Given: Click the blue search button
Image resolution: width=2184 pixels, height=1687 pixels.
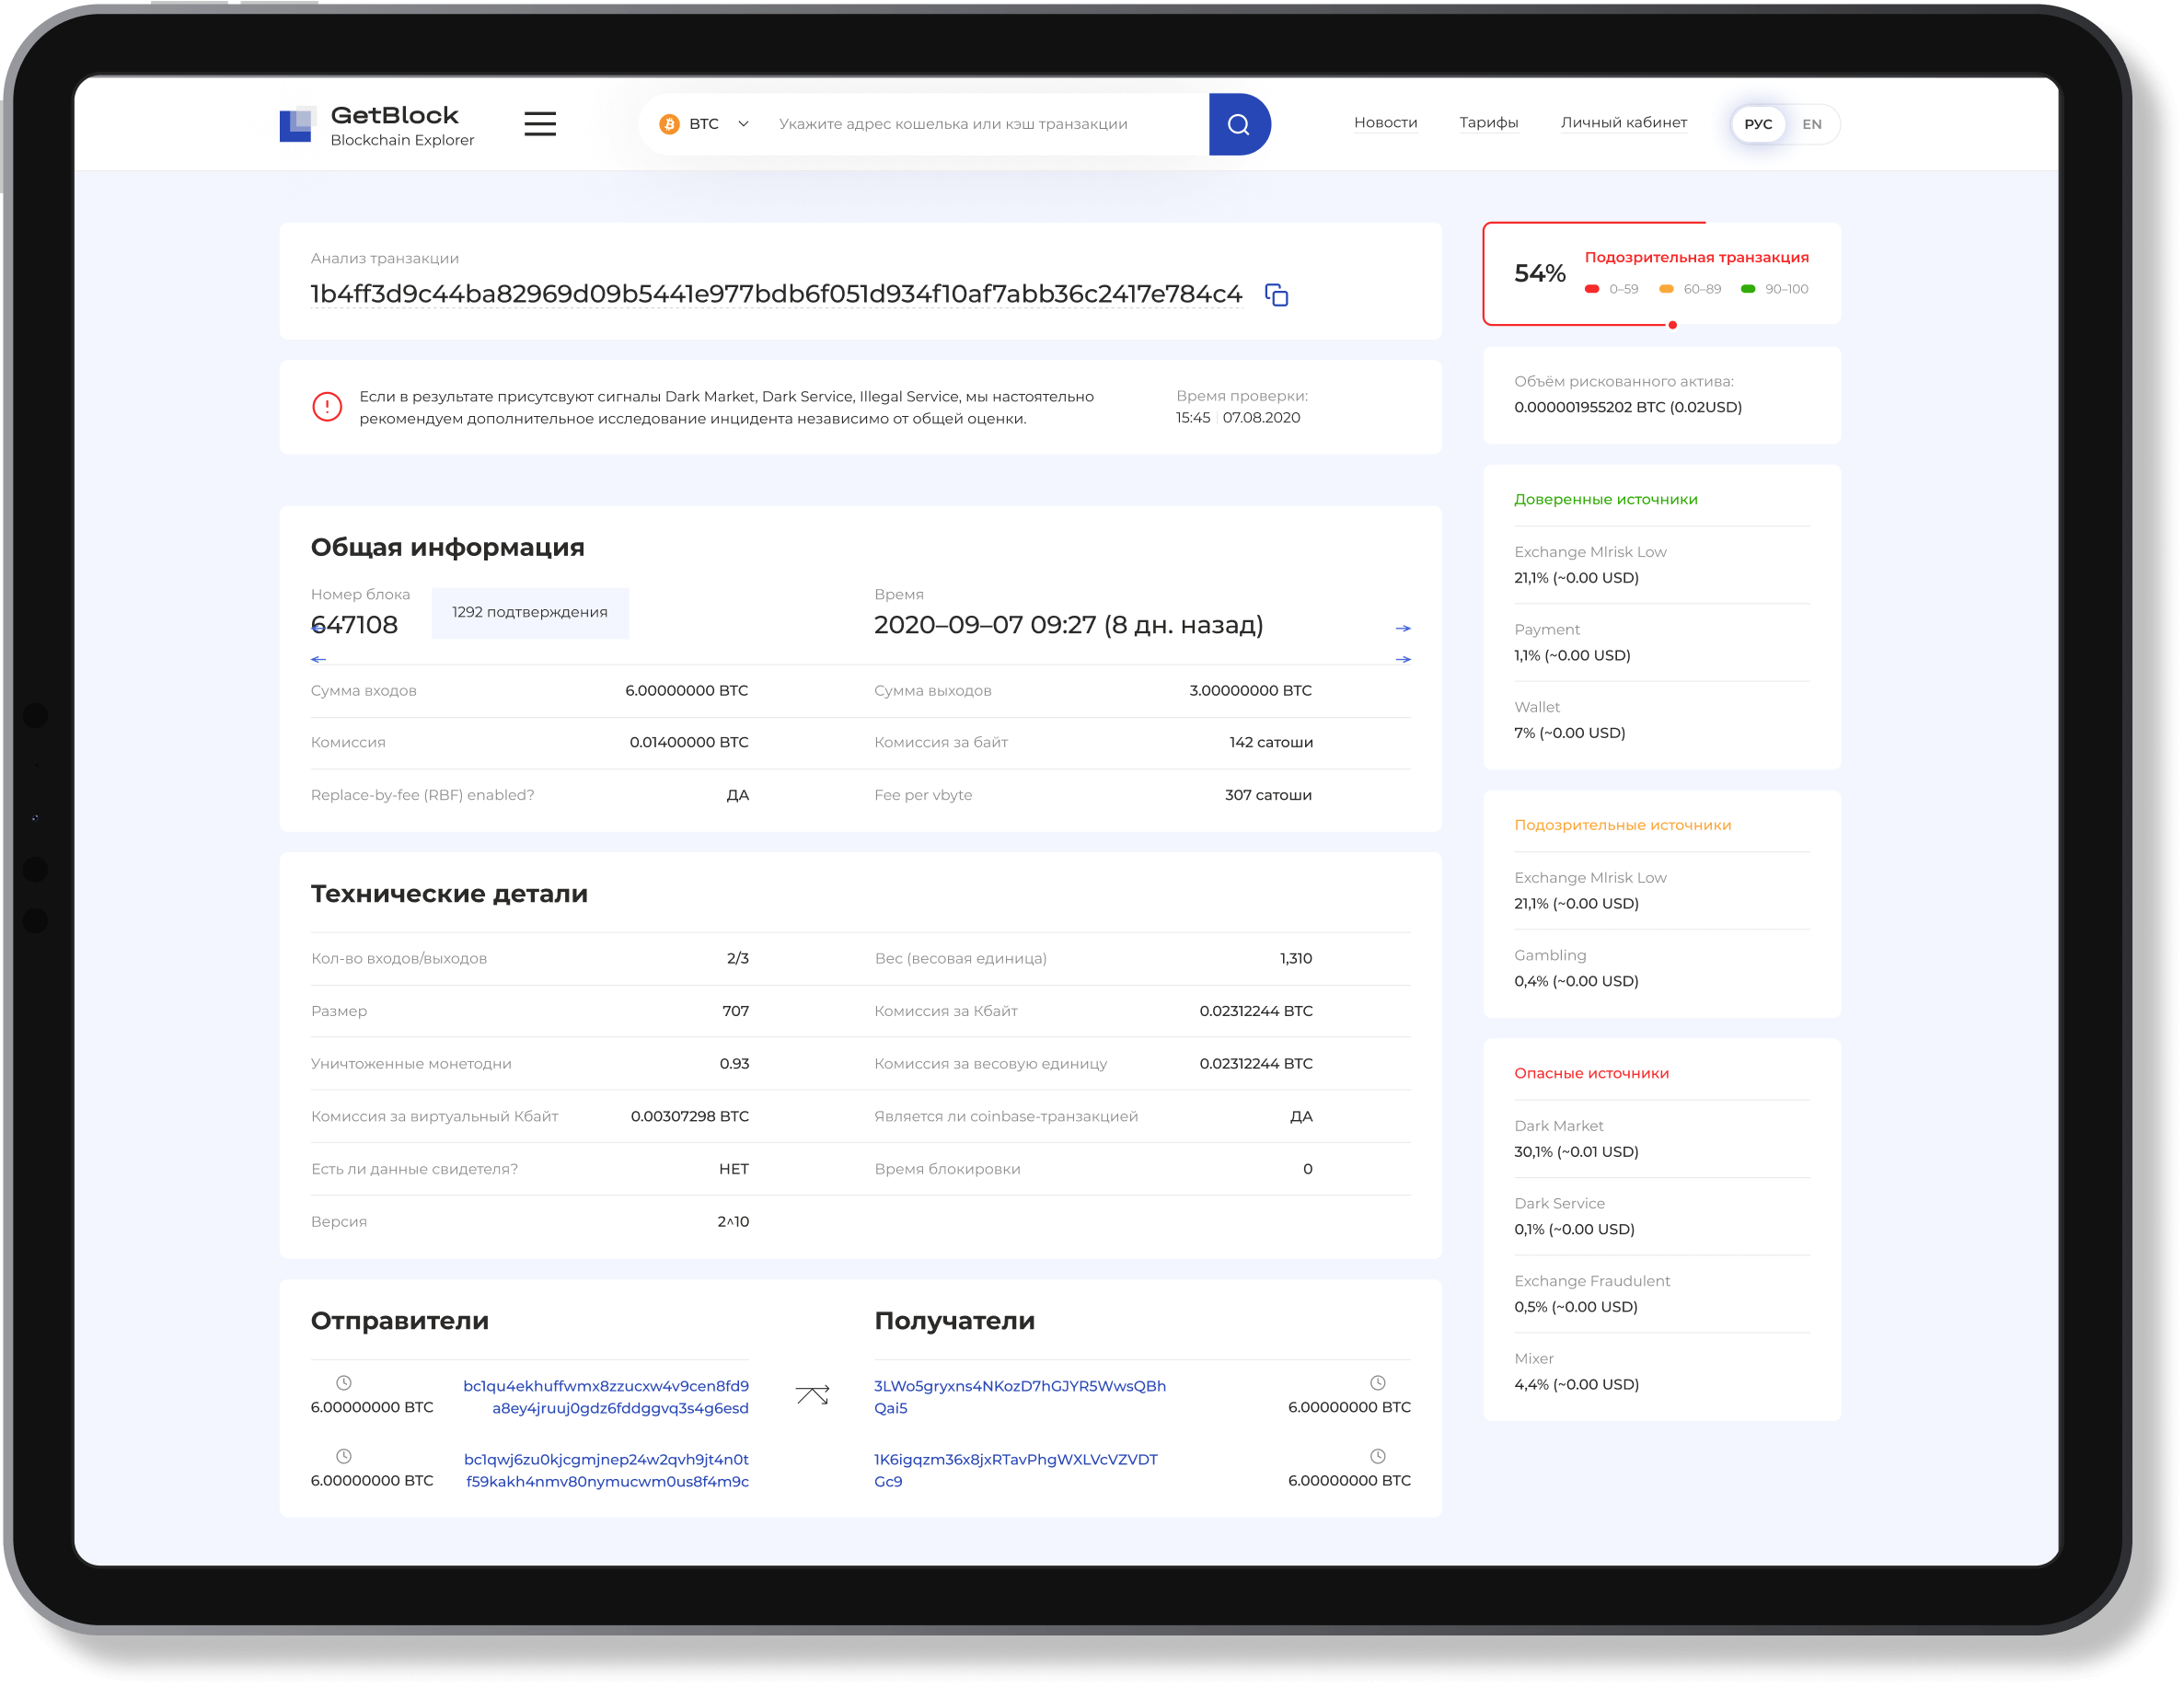Looking at the screenshot, I should click(1238, 124).
